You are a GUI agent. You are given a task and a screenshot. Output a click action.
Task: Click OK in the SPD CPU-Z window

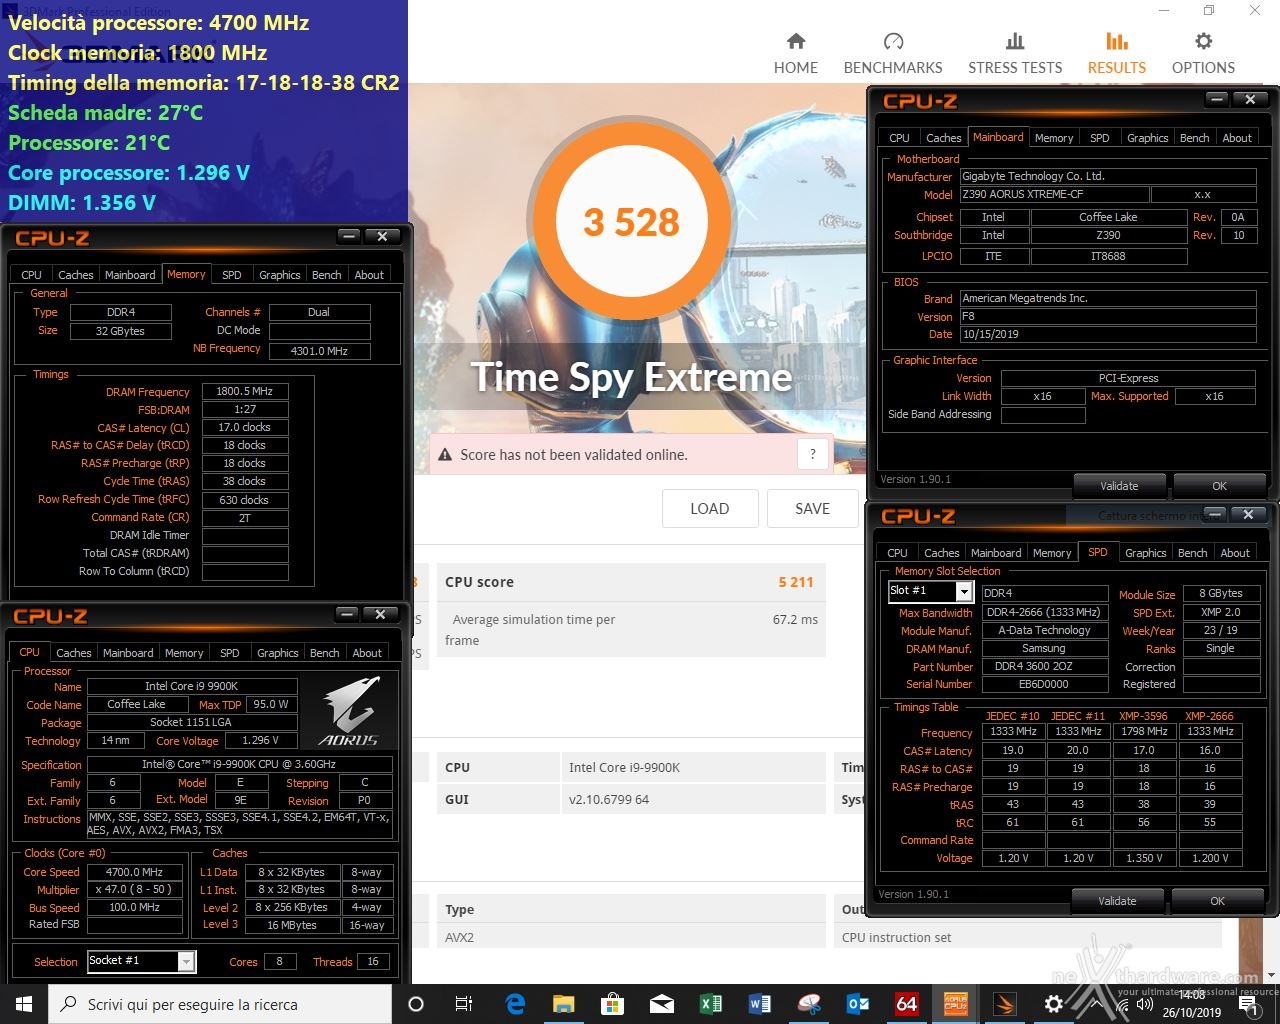pos(1217,901)
